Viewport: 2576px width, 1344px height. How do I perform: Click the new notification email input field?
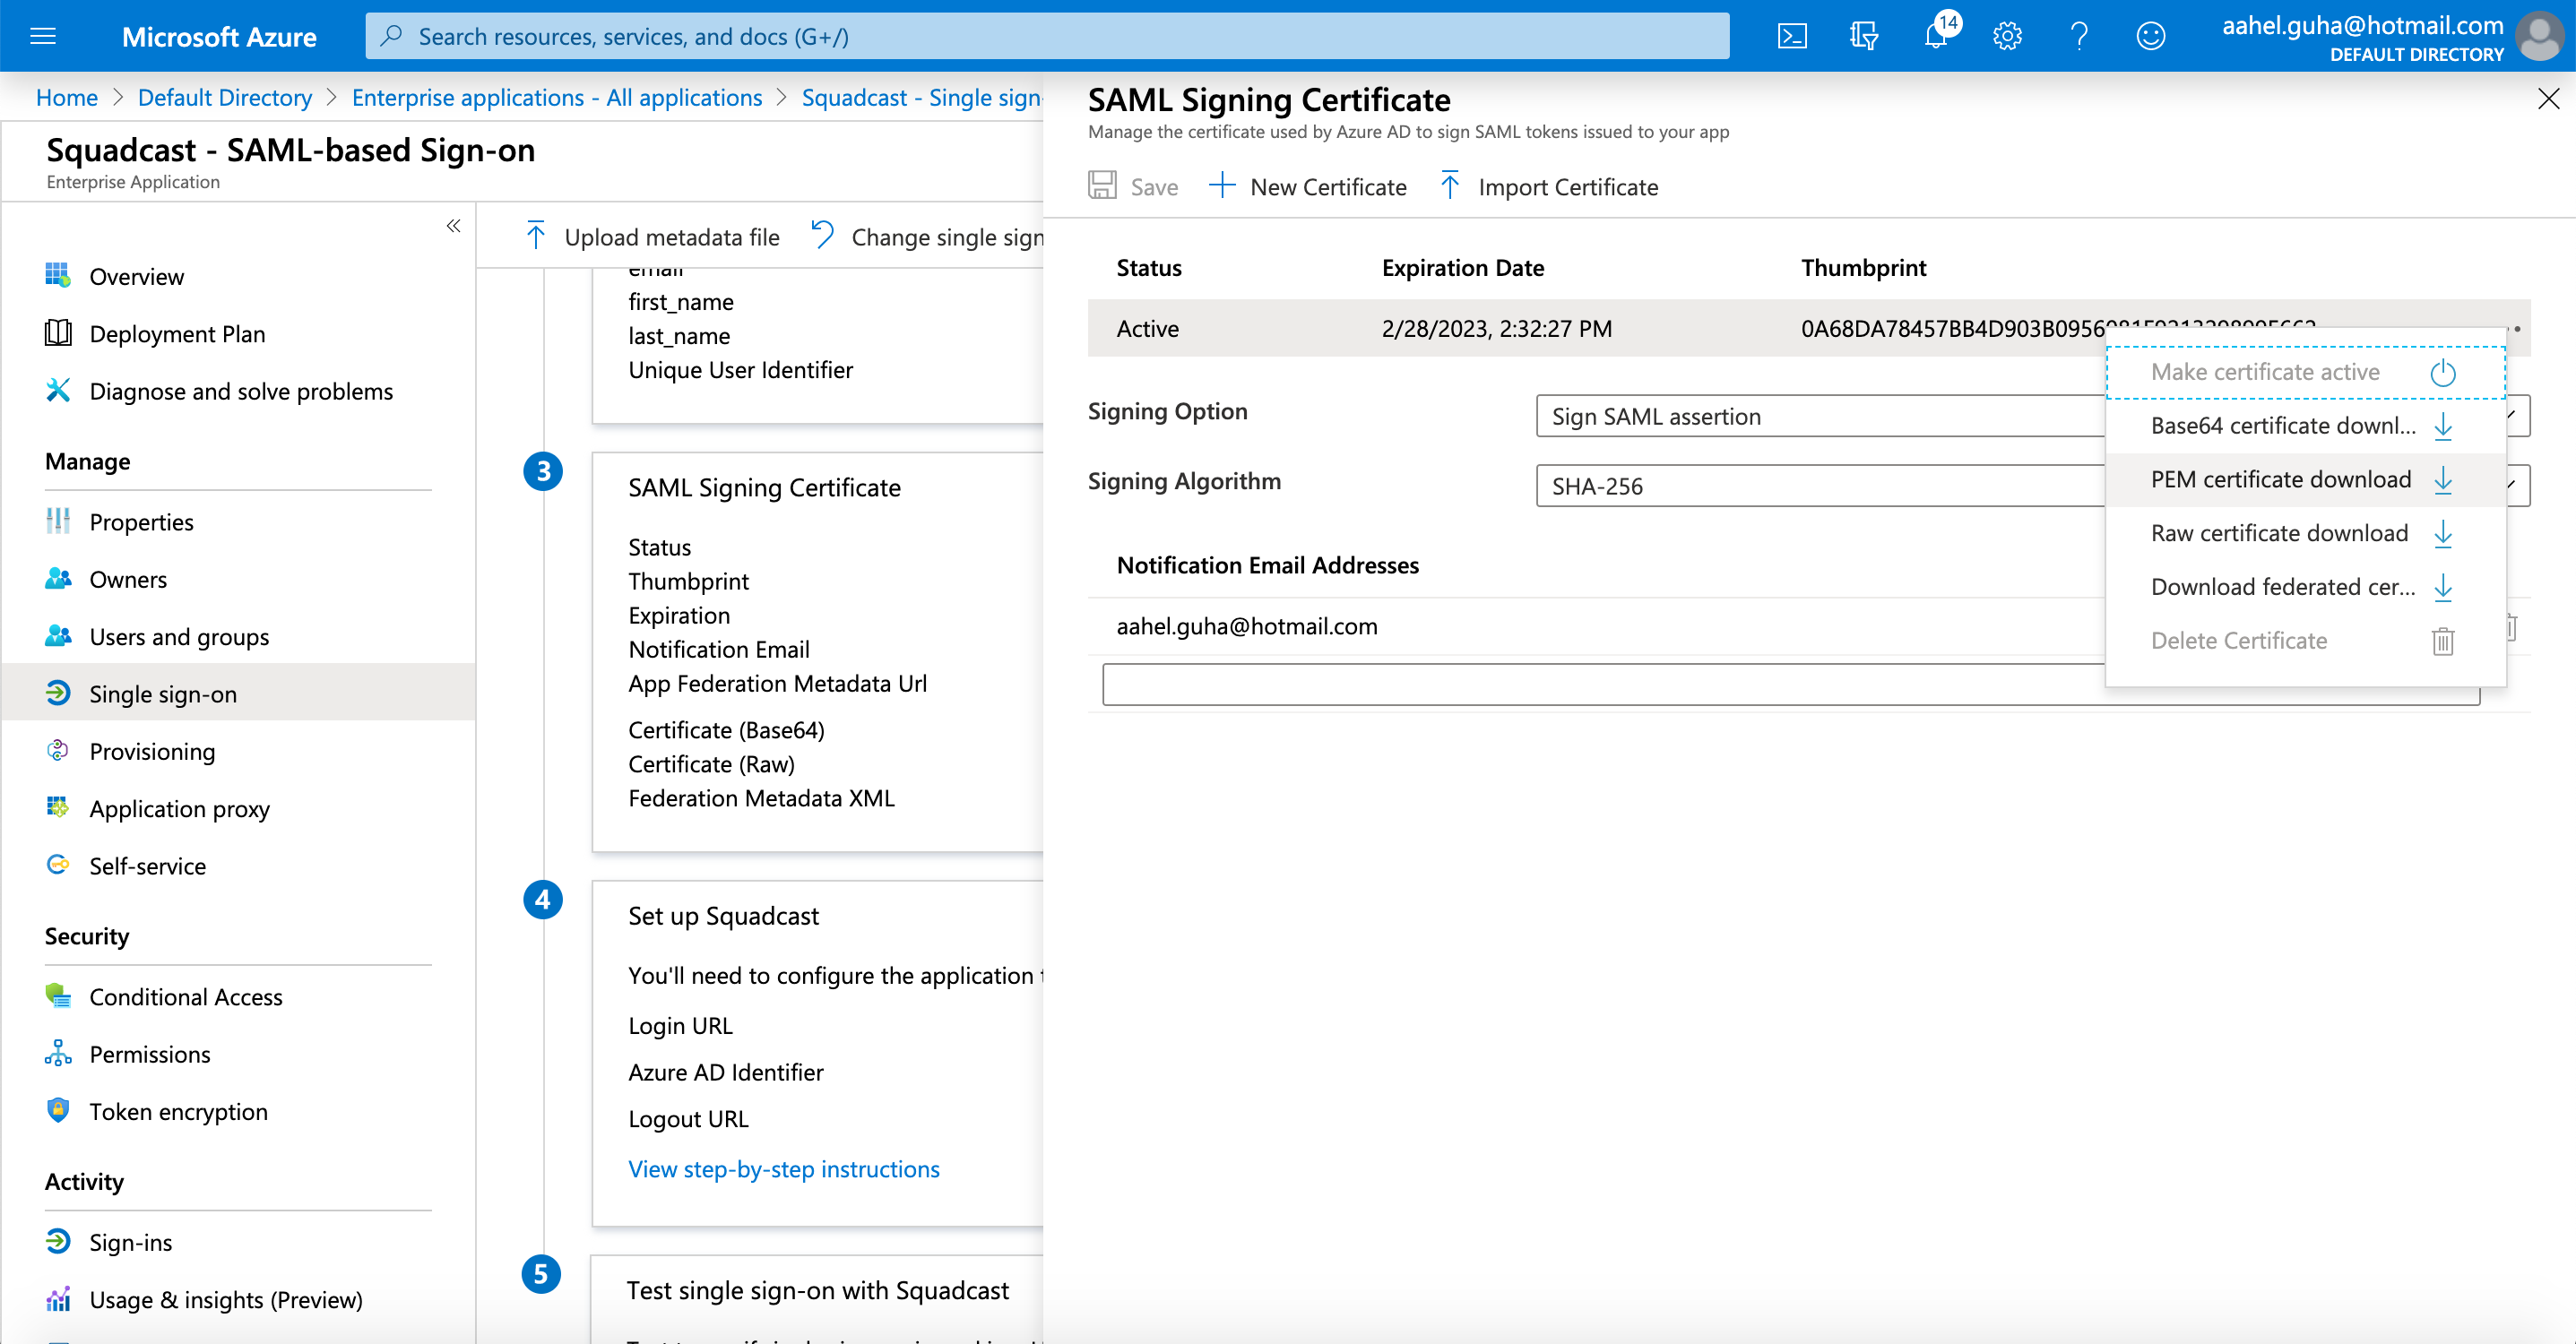pyautogui.click(x=1600, y=685)
